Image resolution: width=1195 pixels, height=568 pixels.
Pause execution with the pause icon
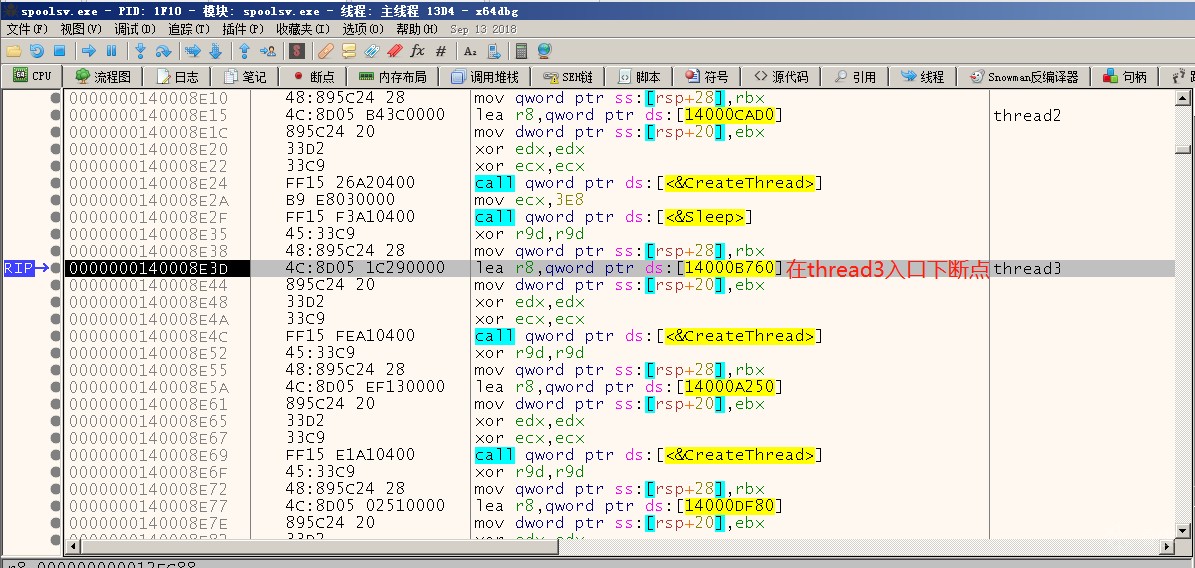(111, 51)
